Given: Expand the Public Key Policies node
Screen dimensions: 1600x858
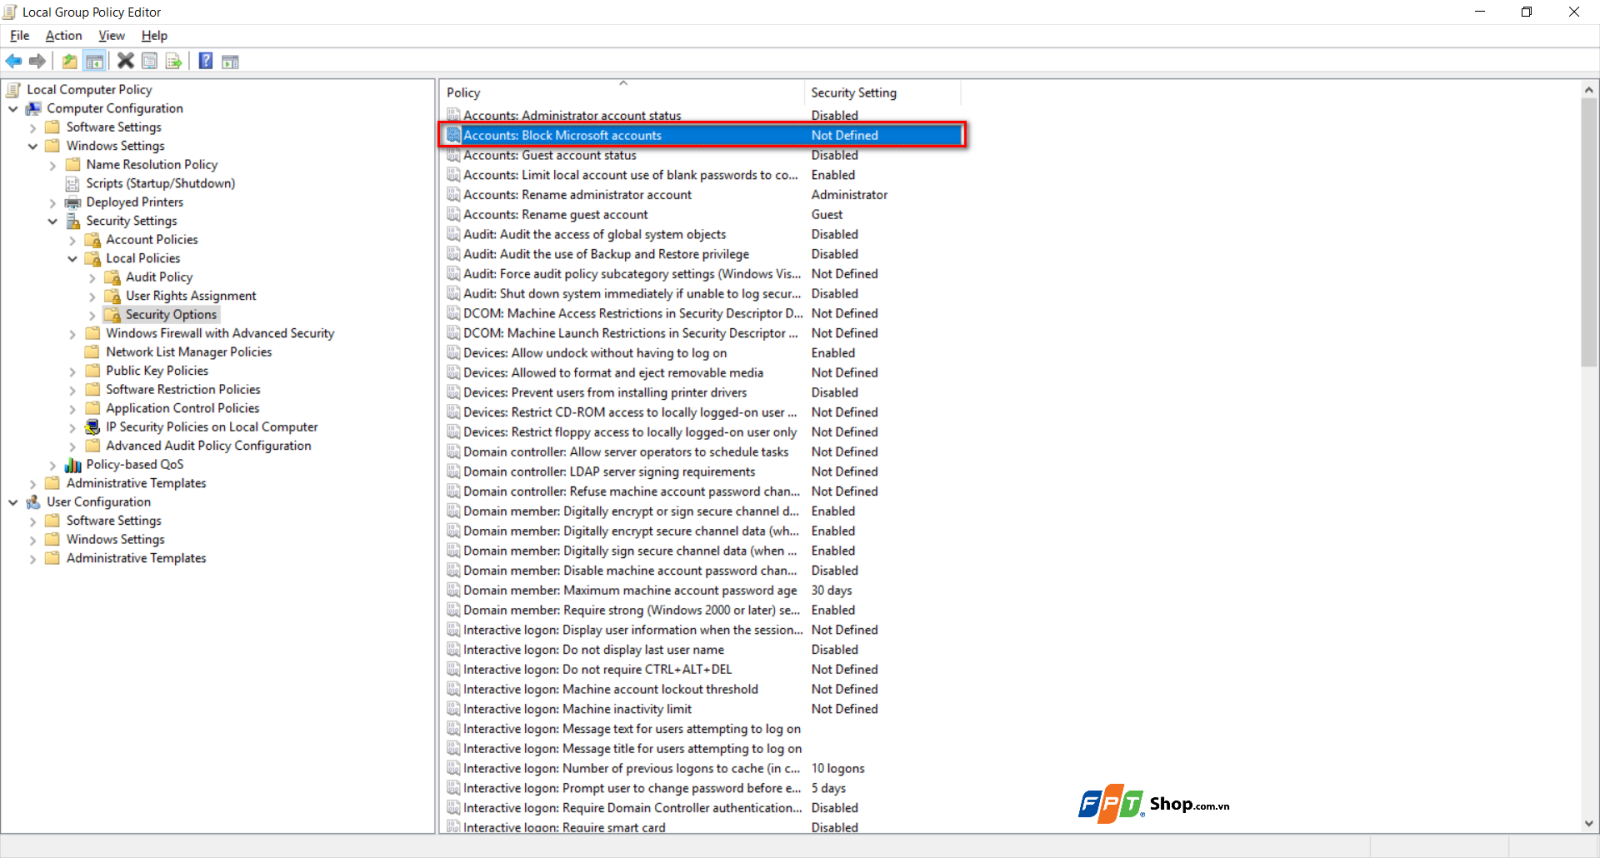Looking at the screenshot, I should [73, 371].
